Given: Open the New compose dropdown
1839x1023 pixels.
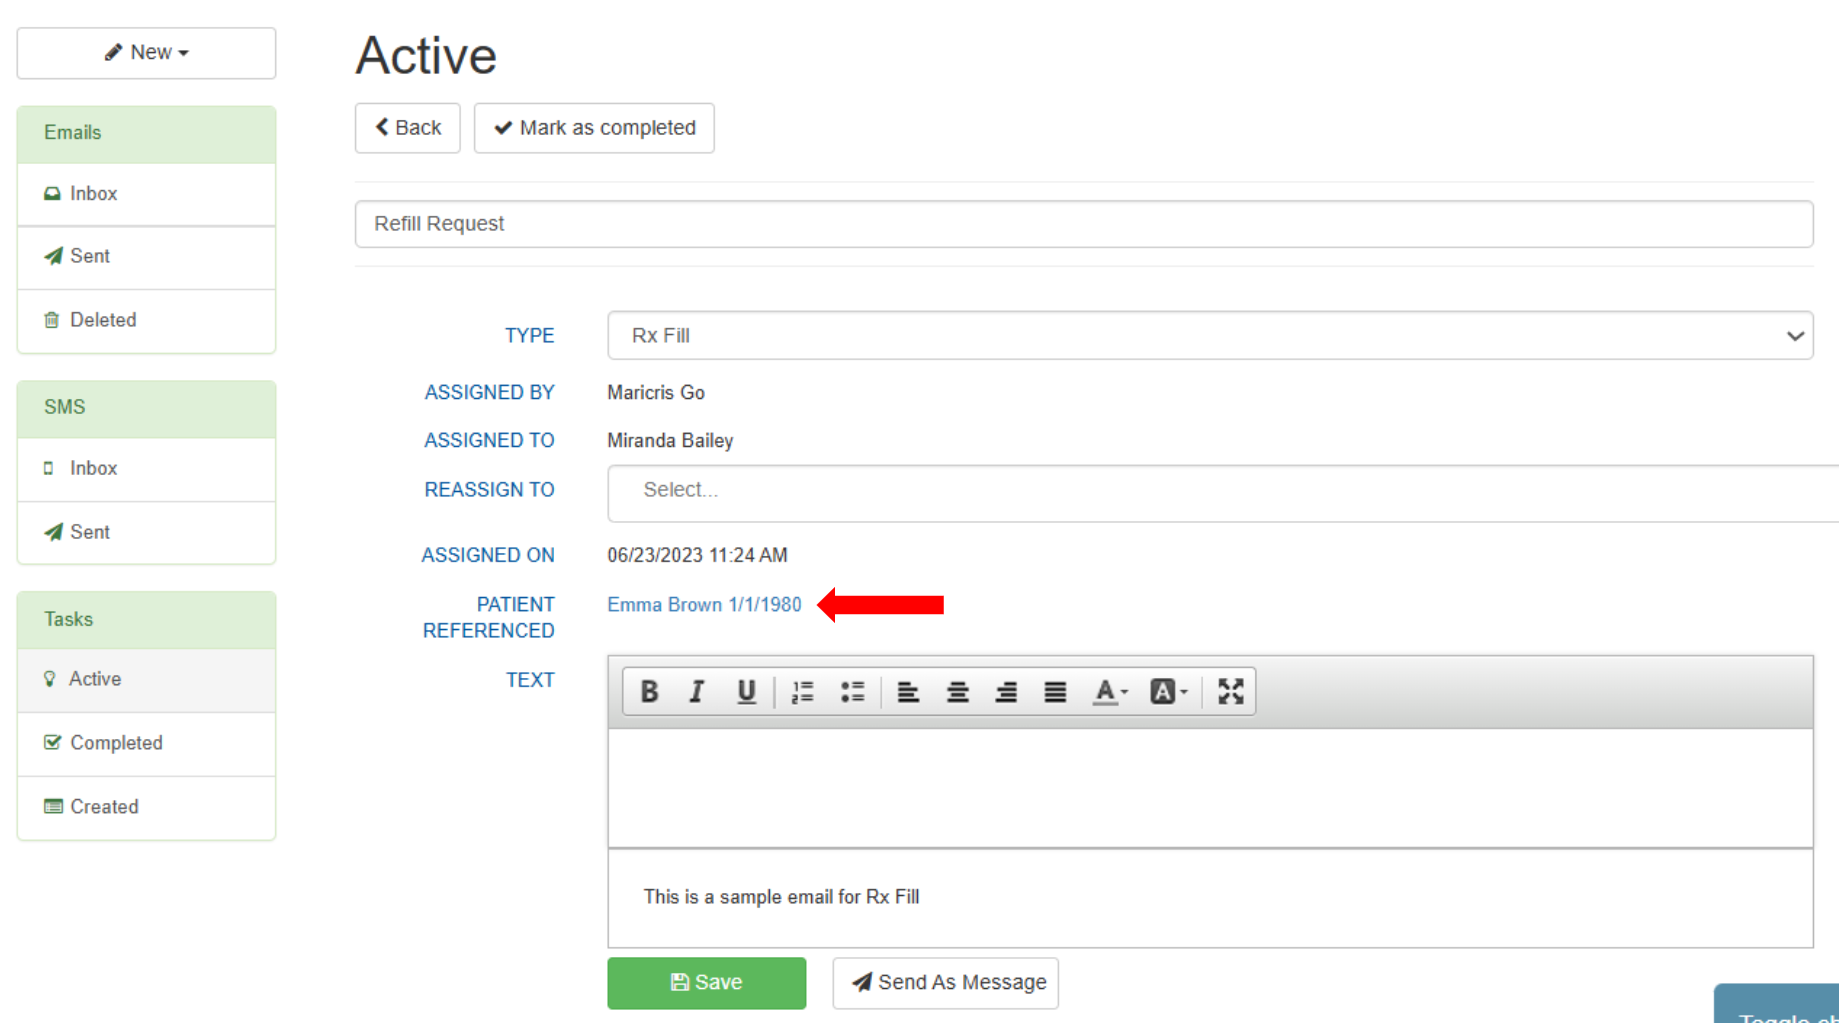Looking at the screenshot, I should 146,53.
